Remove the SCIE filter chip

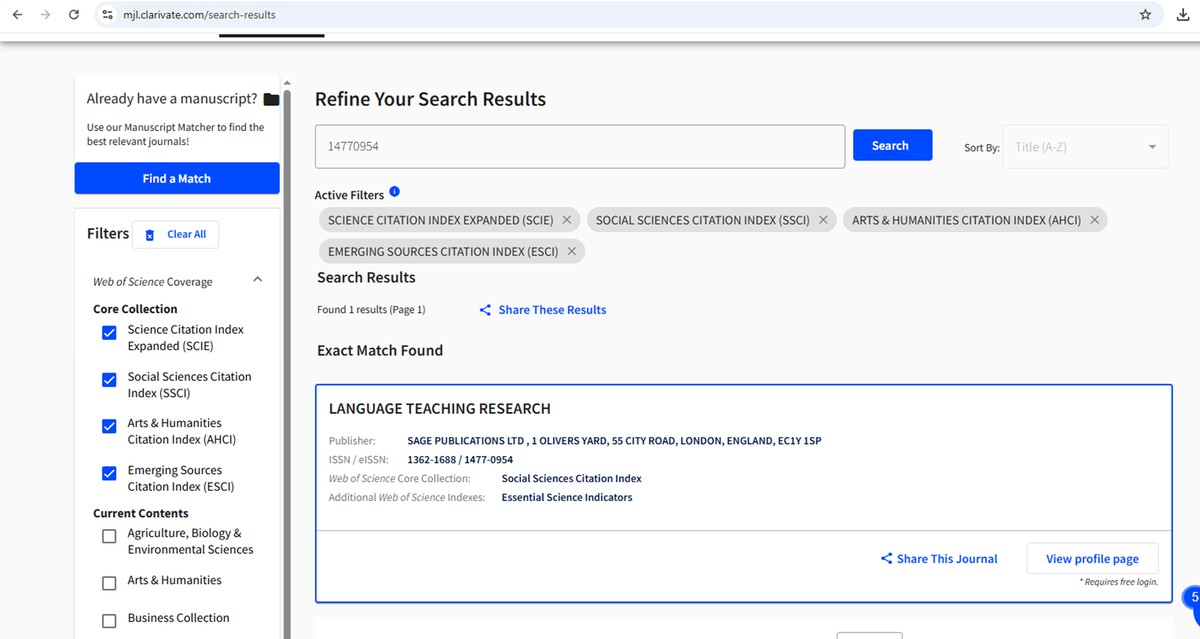[x=567, y=220]
